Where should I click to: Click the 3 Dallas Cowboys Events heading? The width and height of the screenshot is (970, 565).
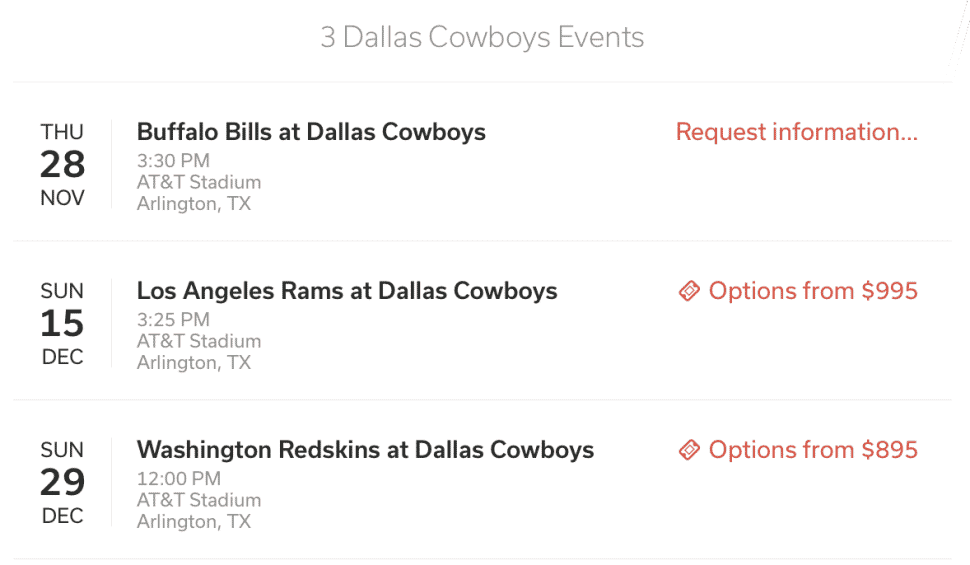pos(482,37)
